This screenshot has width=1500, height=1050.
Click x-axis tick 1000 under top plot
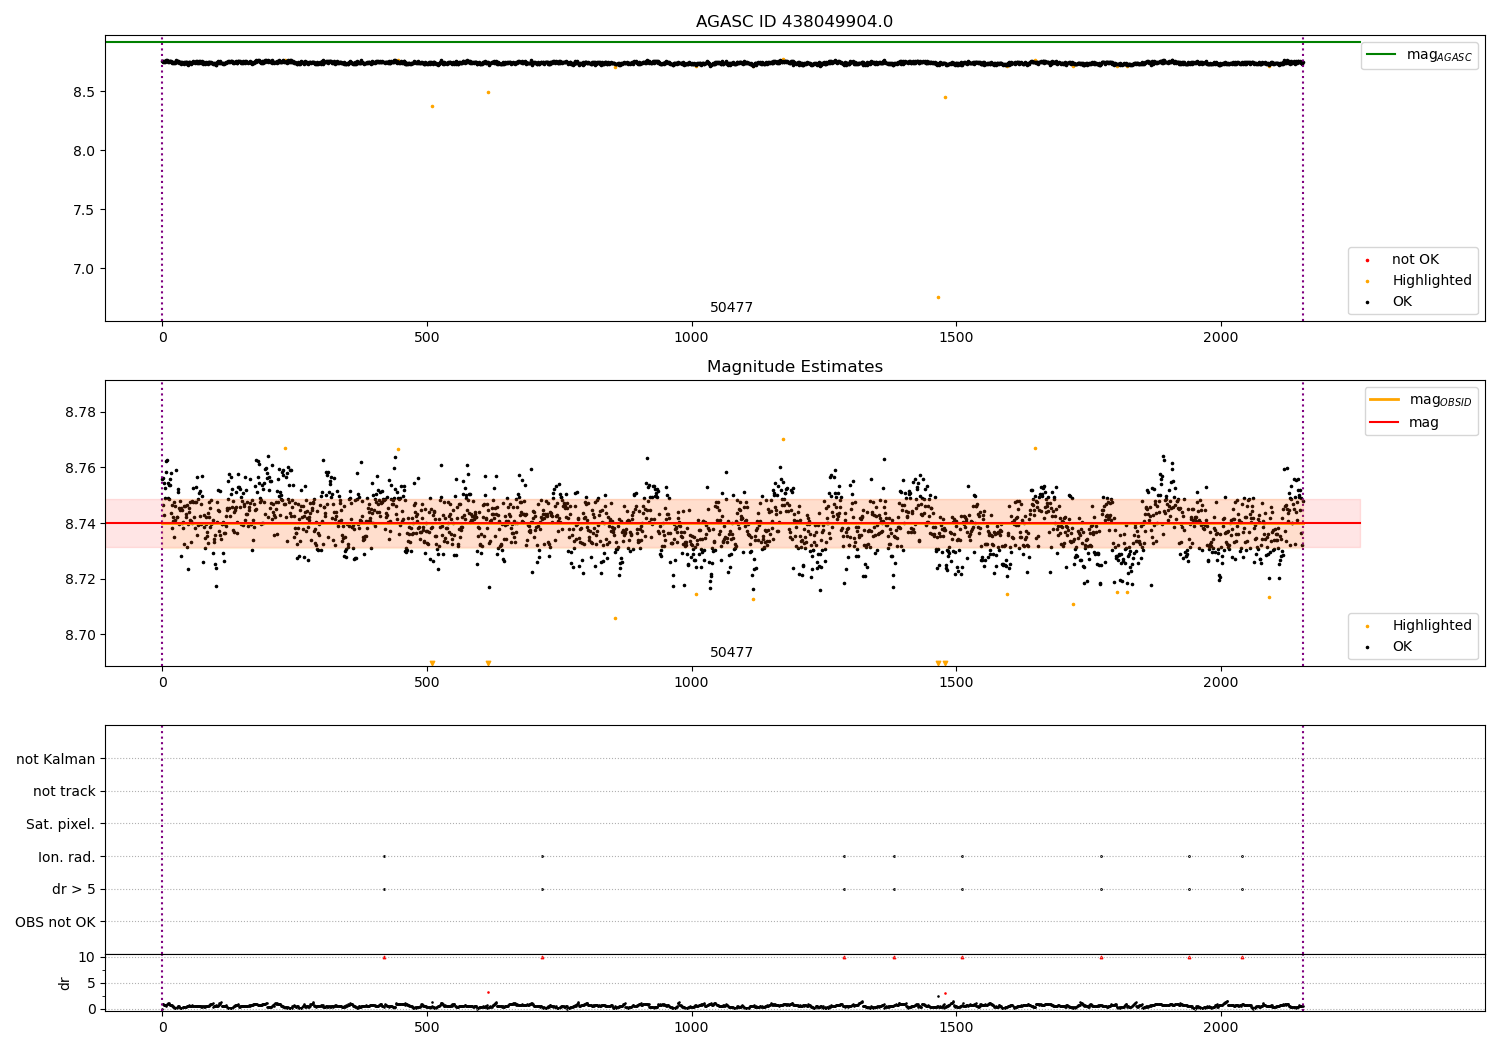pyautogui.click(x=691, y=338)
